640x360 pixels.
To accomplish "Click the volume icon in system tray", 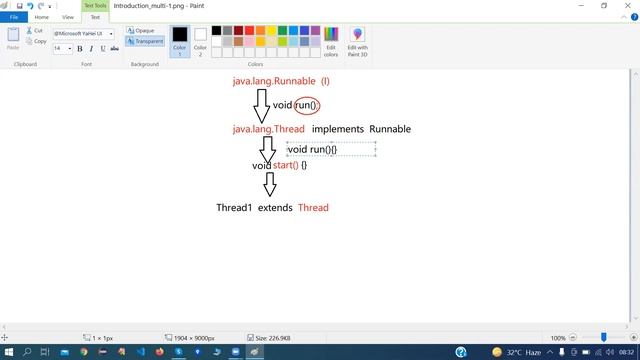I will click(x=610, y=352).
